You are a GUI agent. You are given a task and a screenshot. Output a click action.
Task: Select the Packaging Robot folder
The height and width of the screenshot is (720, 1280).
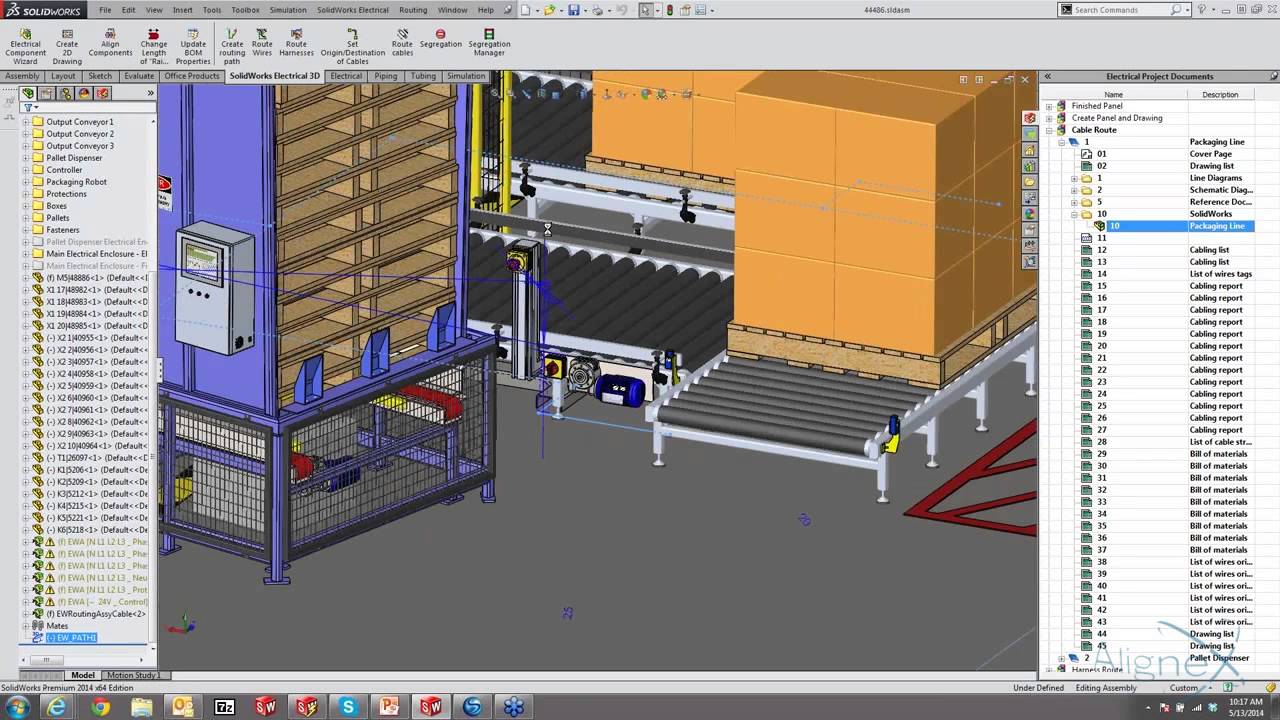click(76, 182)
